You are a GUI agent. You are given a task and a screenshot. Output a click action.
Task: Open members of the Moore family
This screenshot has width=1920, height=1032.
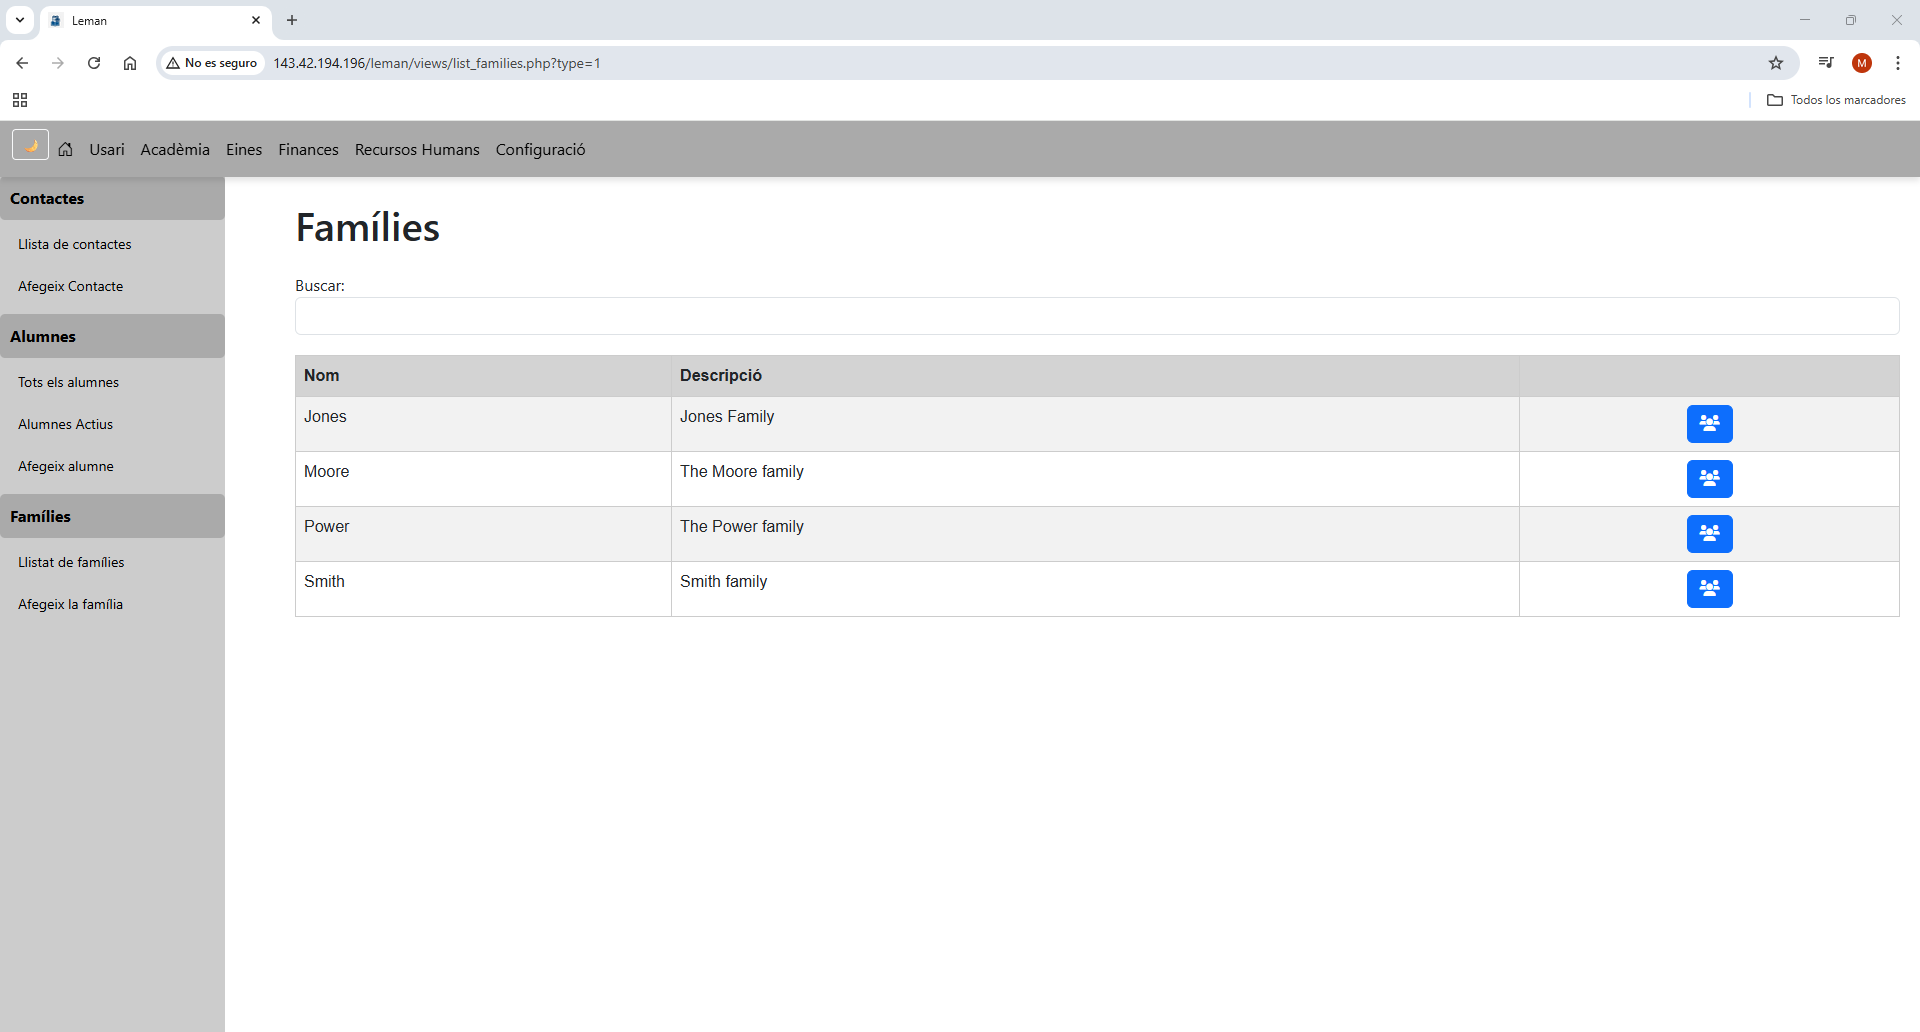click(1709, 479)
